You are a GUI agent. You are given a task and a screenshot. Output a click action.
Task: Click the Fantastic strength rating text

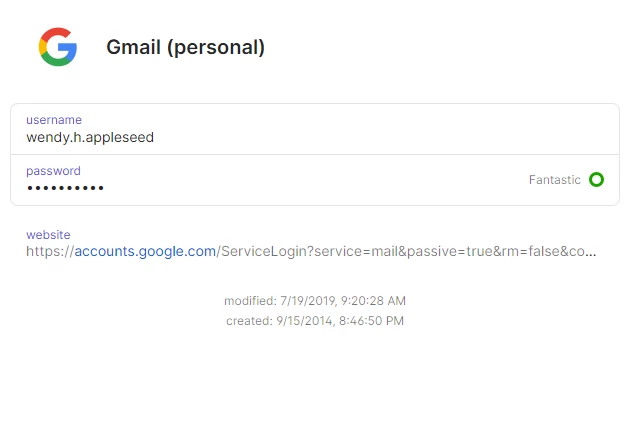pos(555,180)
